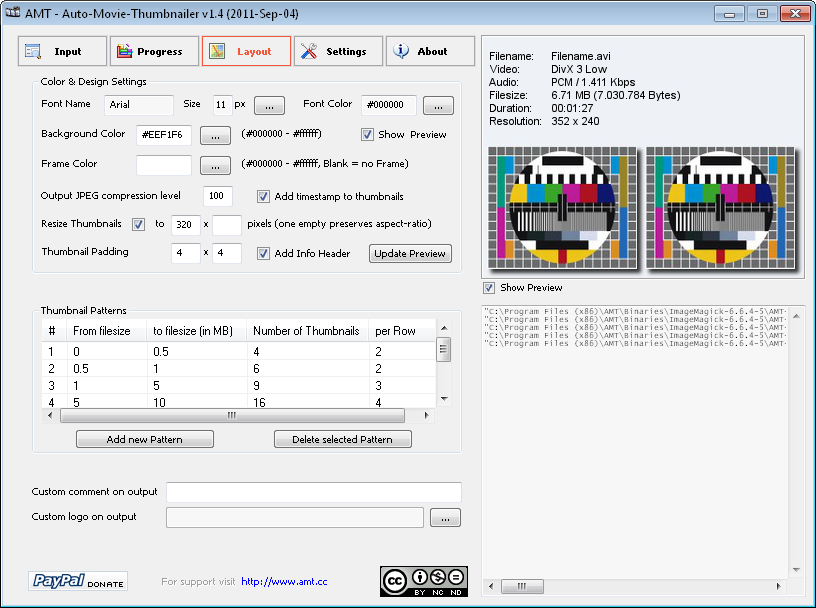Open the http://www.amt.cc support link
Viewport: 816px width, 608px height.
point(284,581)
